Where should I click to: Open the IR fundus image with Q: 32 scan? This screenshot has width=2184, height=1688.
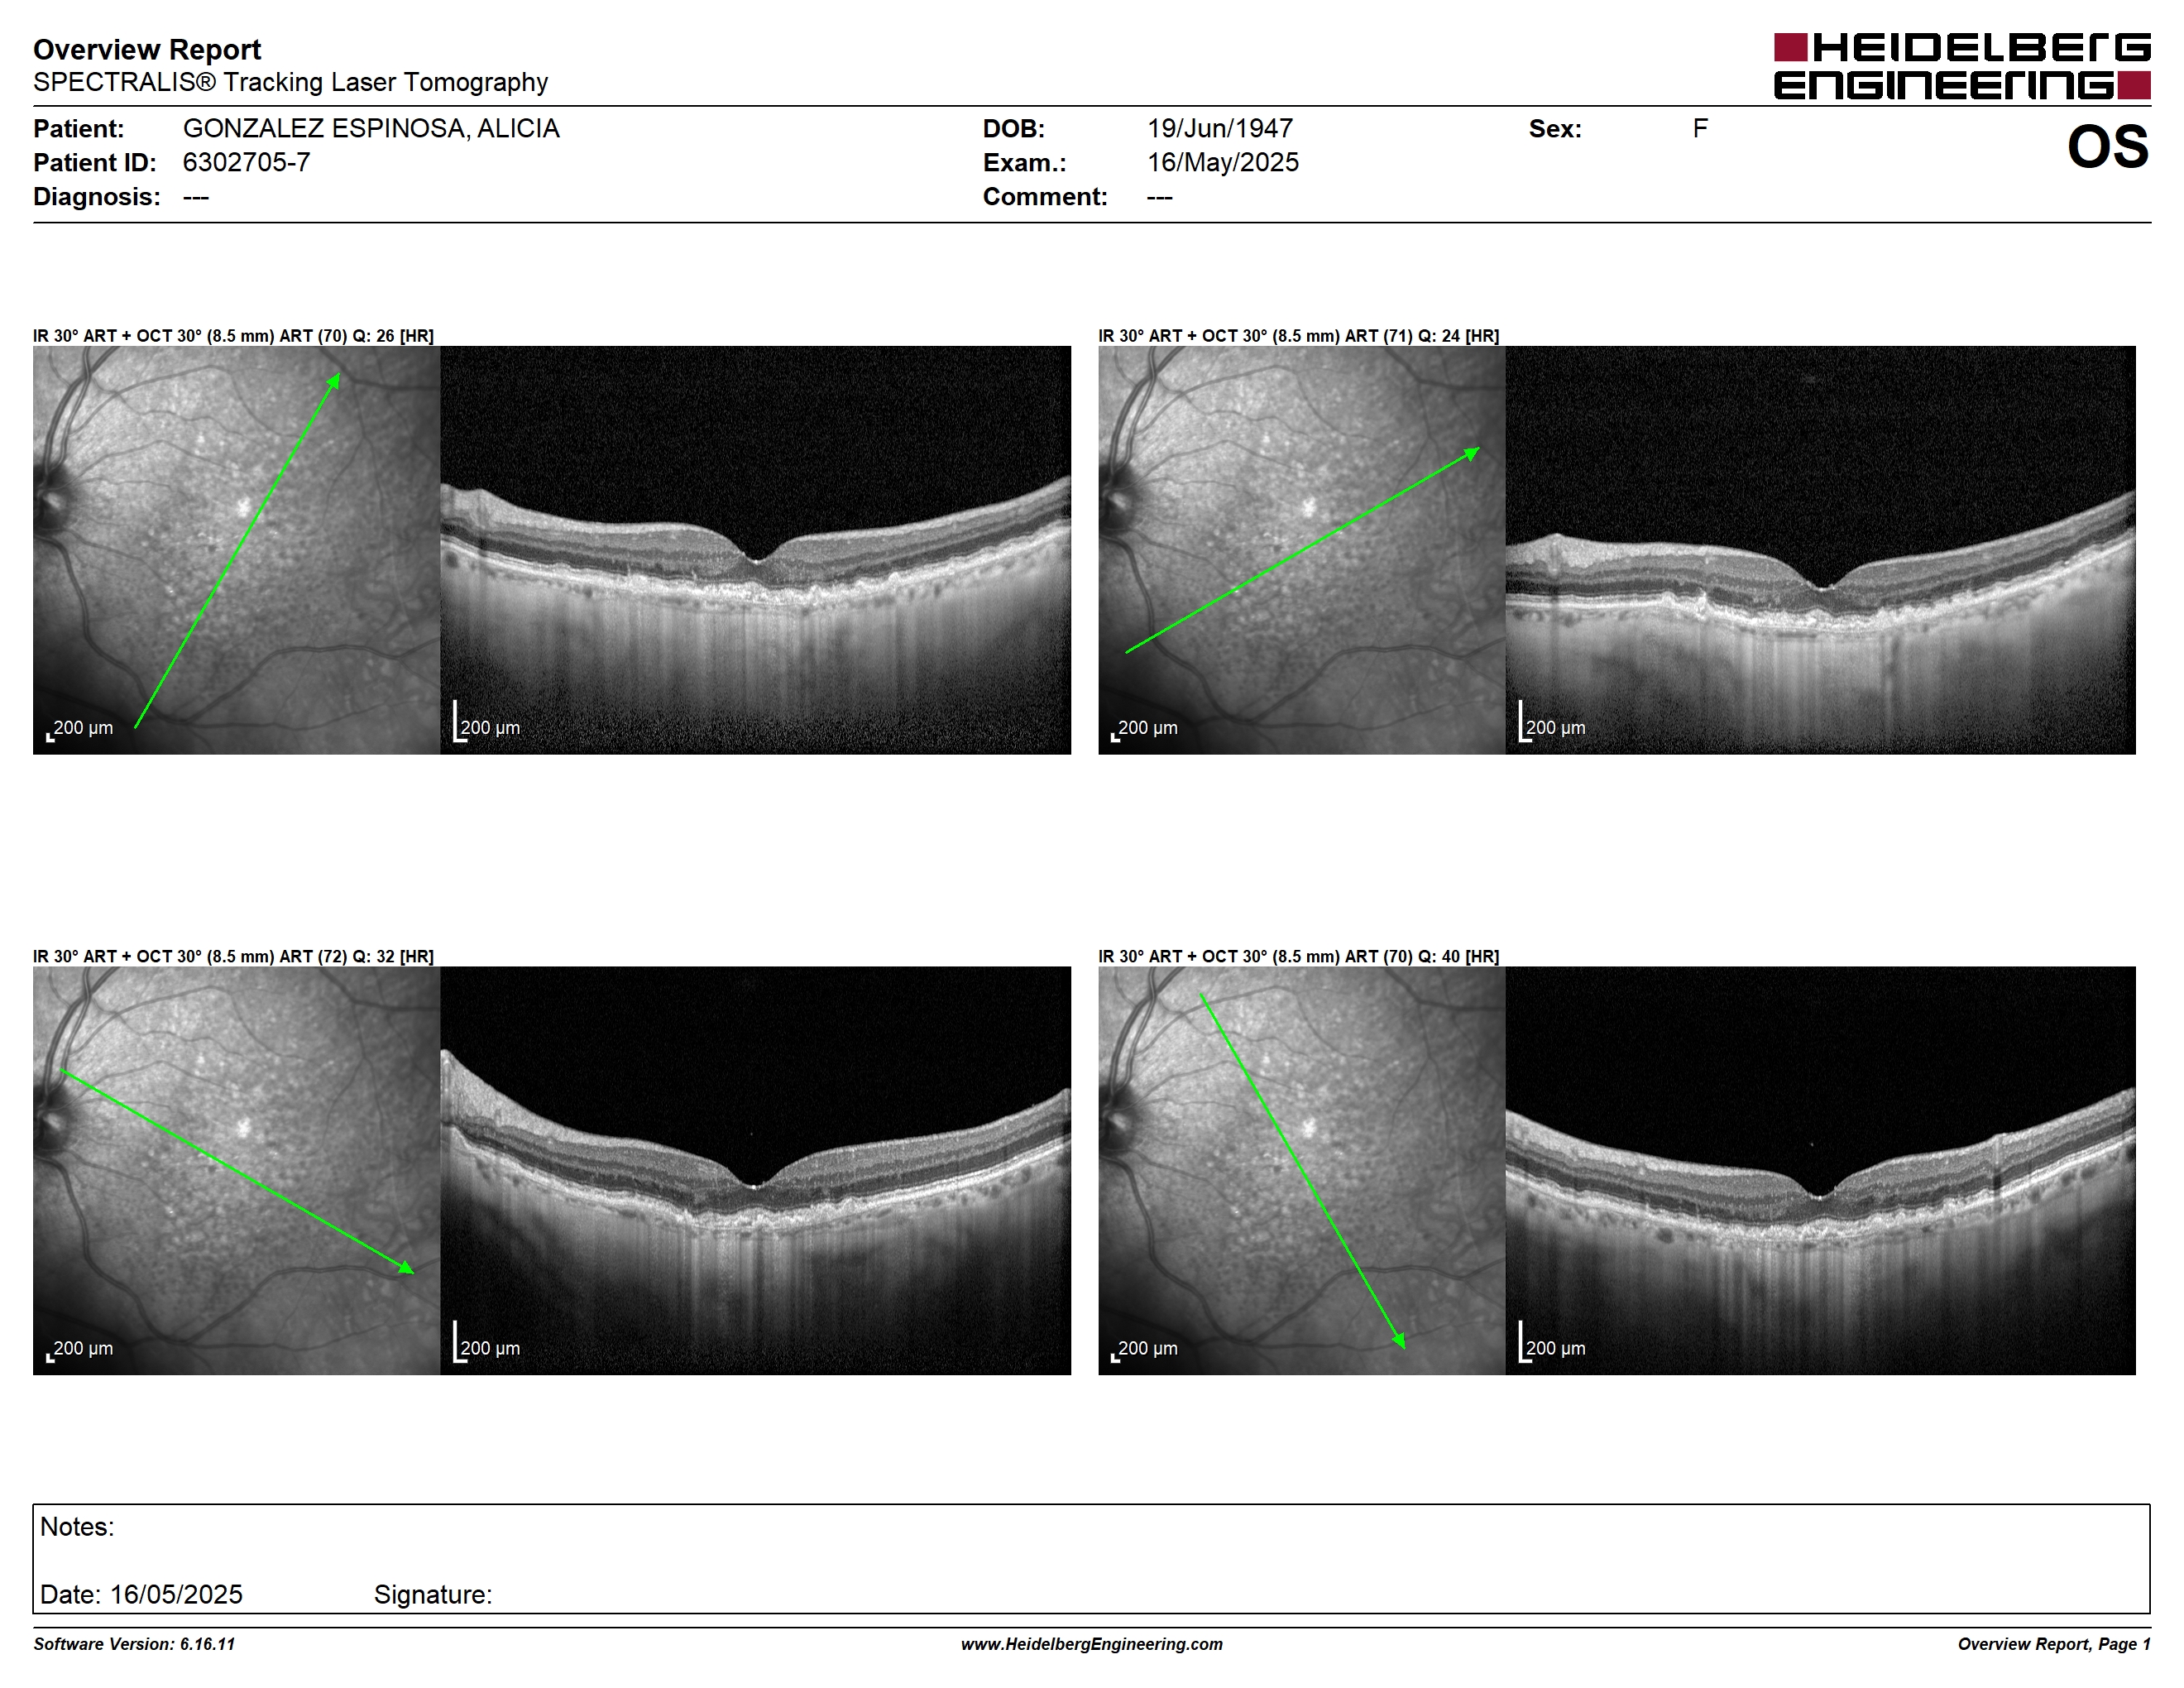pos(236,1170)
